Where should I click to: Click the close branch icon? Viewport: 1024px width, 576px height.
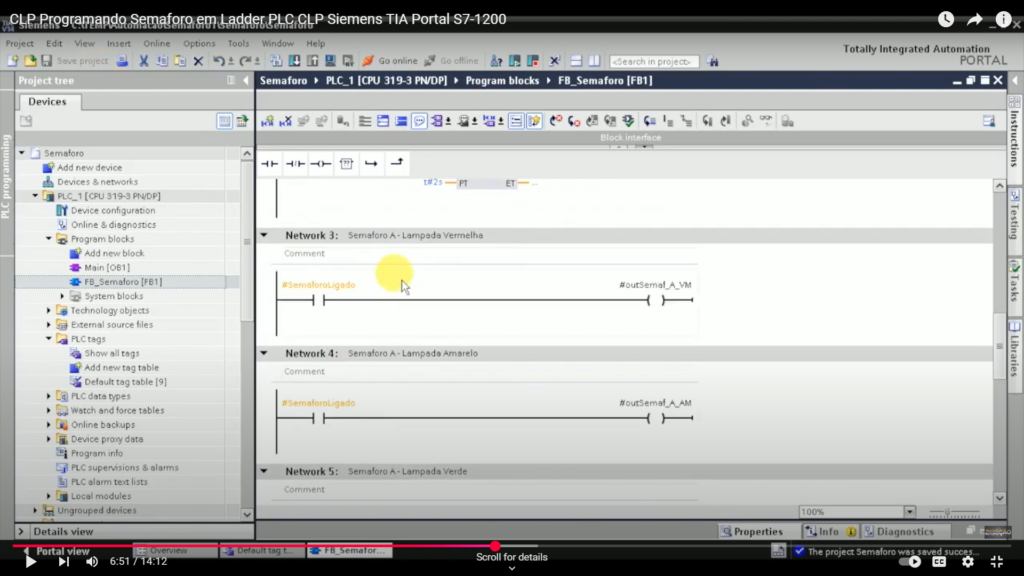396,163
